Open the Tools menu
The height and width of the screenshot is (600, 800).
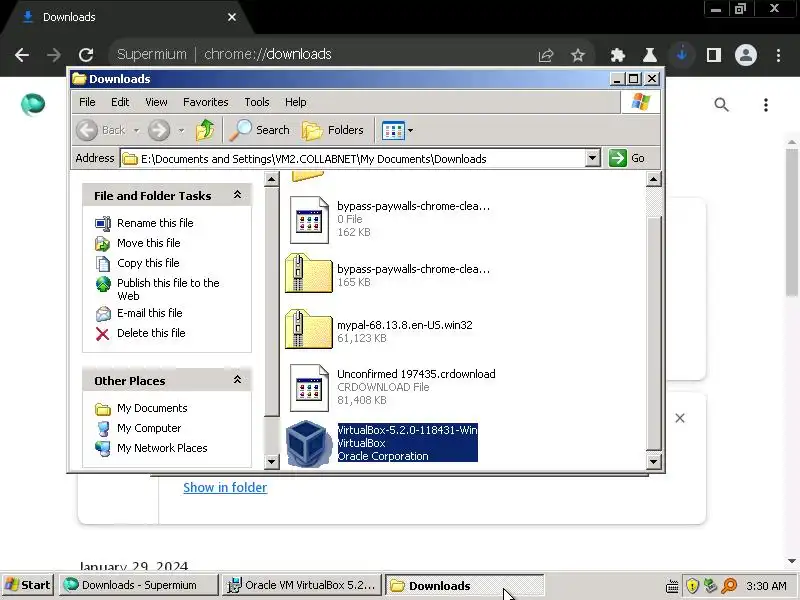[257, 102]
